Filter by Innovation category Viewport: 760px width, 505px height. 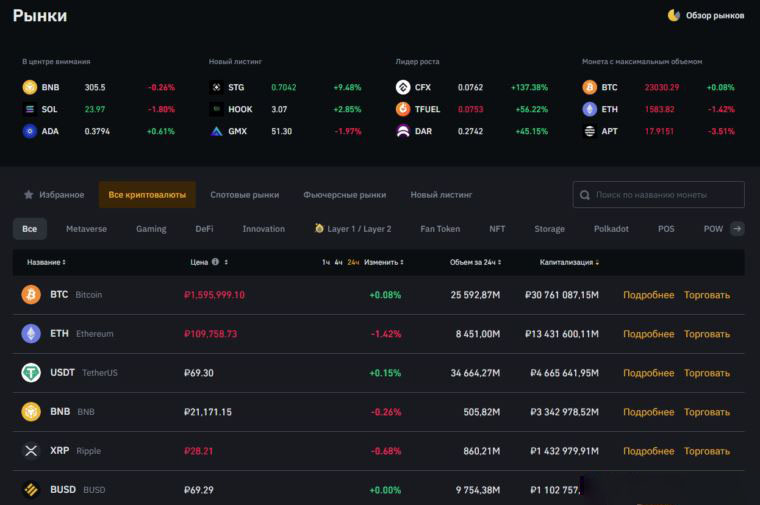(x=263, y=229)
